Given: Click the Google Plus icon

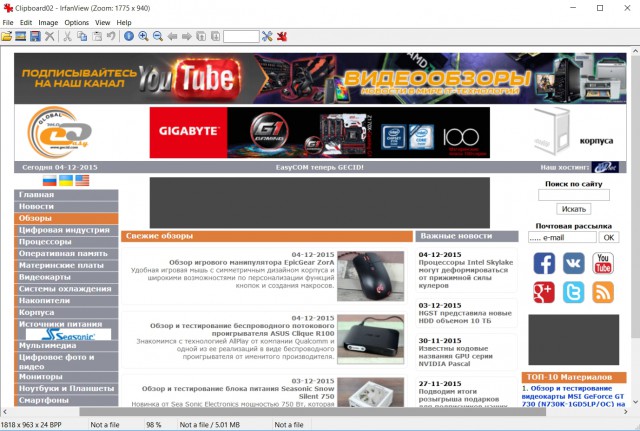Looking at the screenshot, I should [x=544, y=292].
